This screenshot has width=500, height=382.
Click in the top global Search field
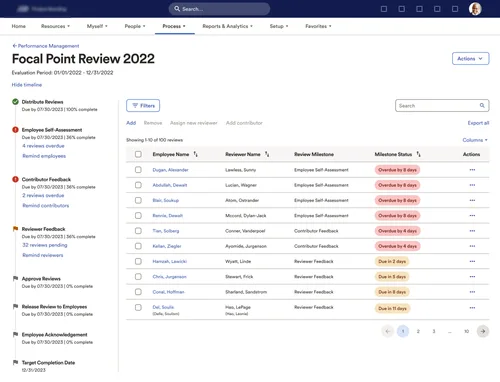pos(219,9)
